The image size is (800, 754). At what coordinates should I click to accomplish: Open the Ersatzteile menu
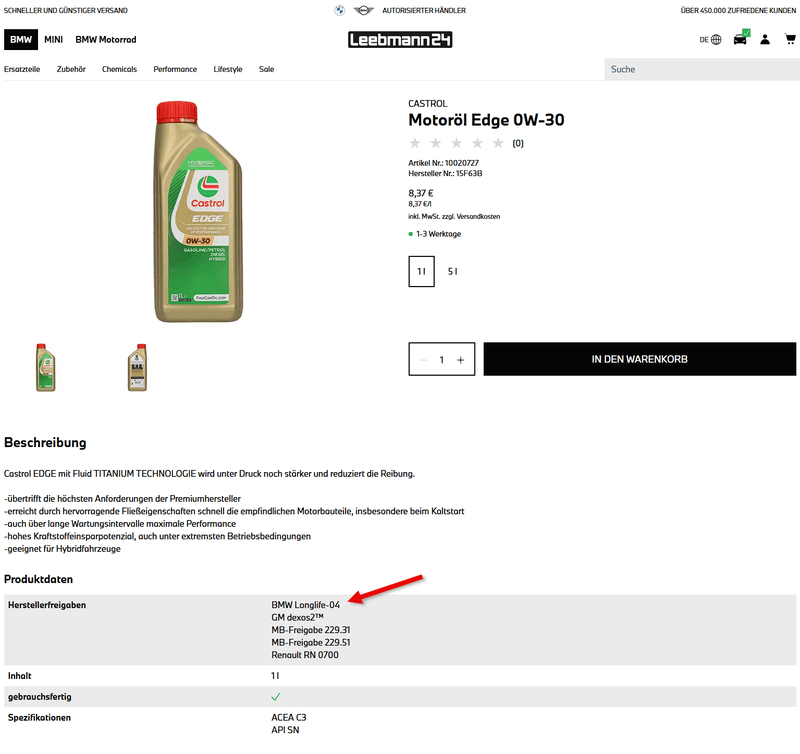[22, 70]
